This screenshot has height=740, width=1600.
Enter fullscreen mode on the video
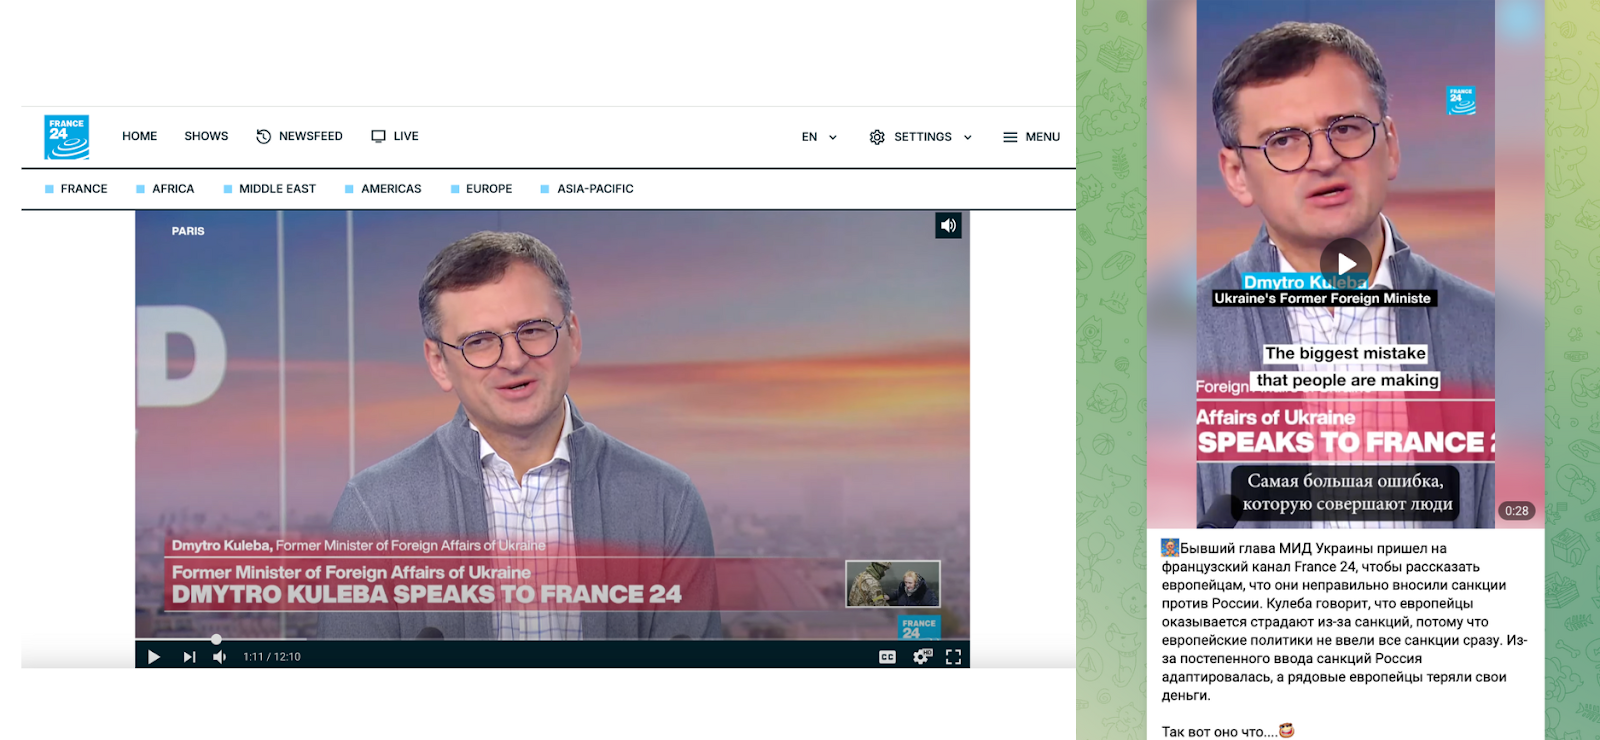click(x=953, y=657)
